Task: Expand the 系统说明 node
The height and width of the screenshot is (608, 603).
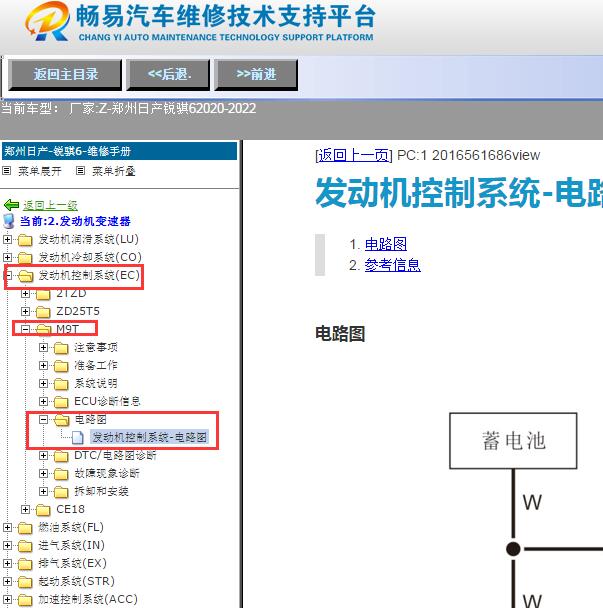Action: pyautogui.click(x=43, y=383)
